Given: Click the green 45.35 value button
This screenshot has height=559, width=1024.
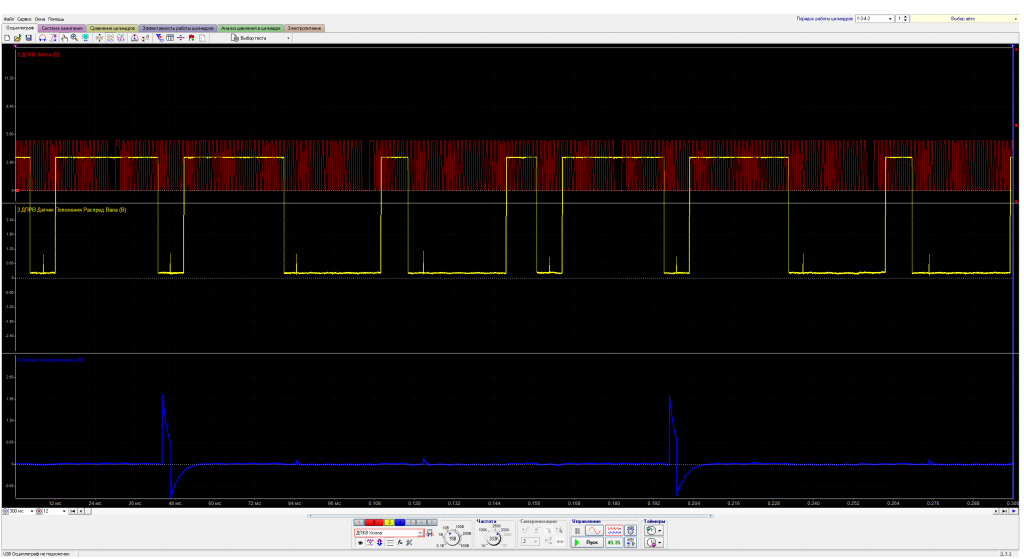Looking at the screenshot, I should 614,542.
